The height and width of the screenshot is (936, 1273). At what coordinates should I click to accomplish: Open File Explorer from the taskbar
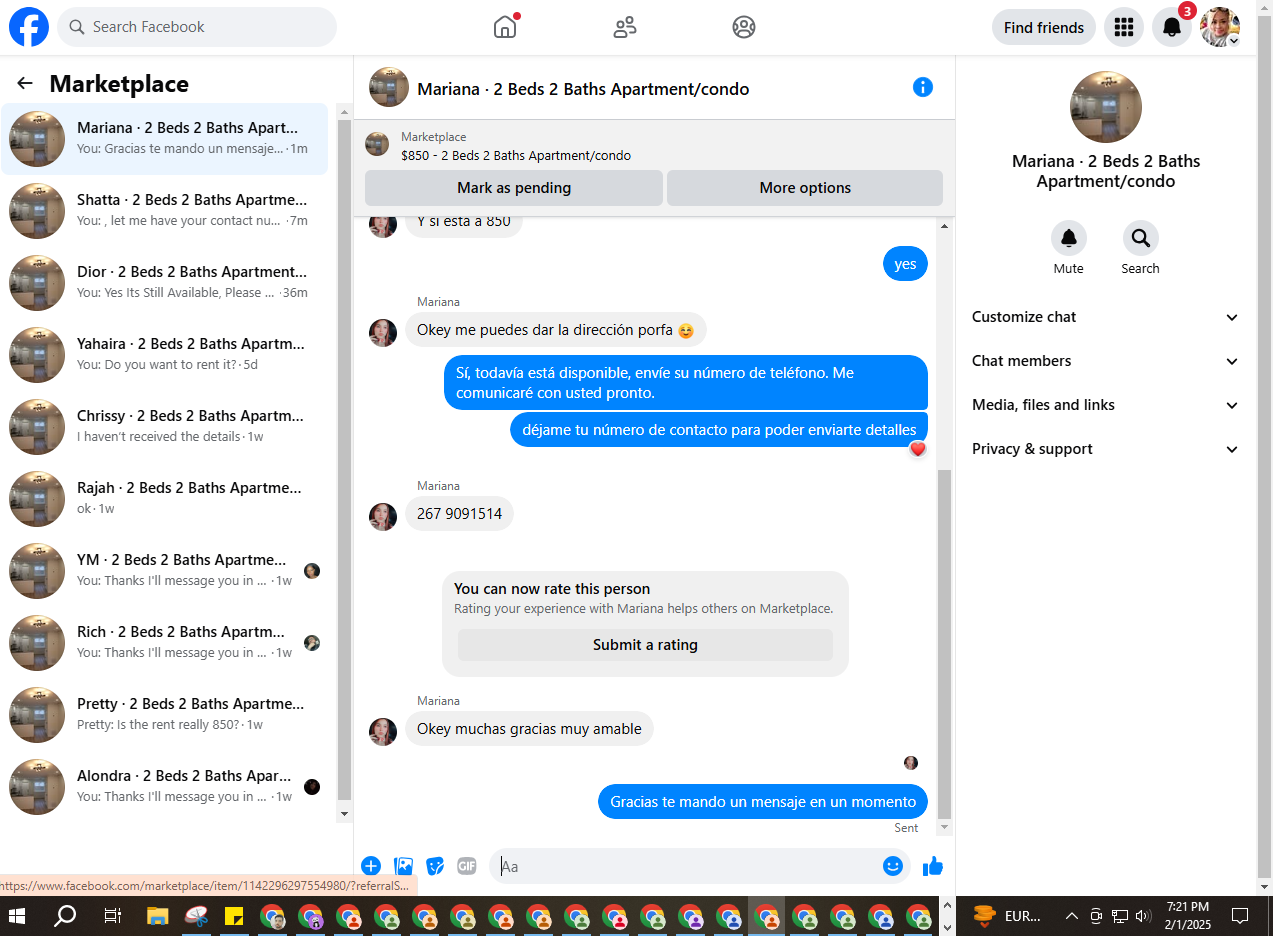(158, 915)
